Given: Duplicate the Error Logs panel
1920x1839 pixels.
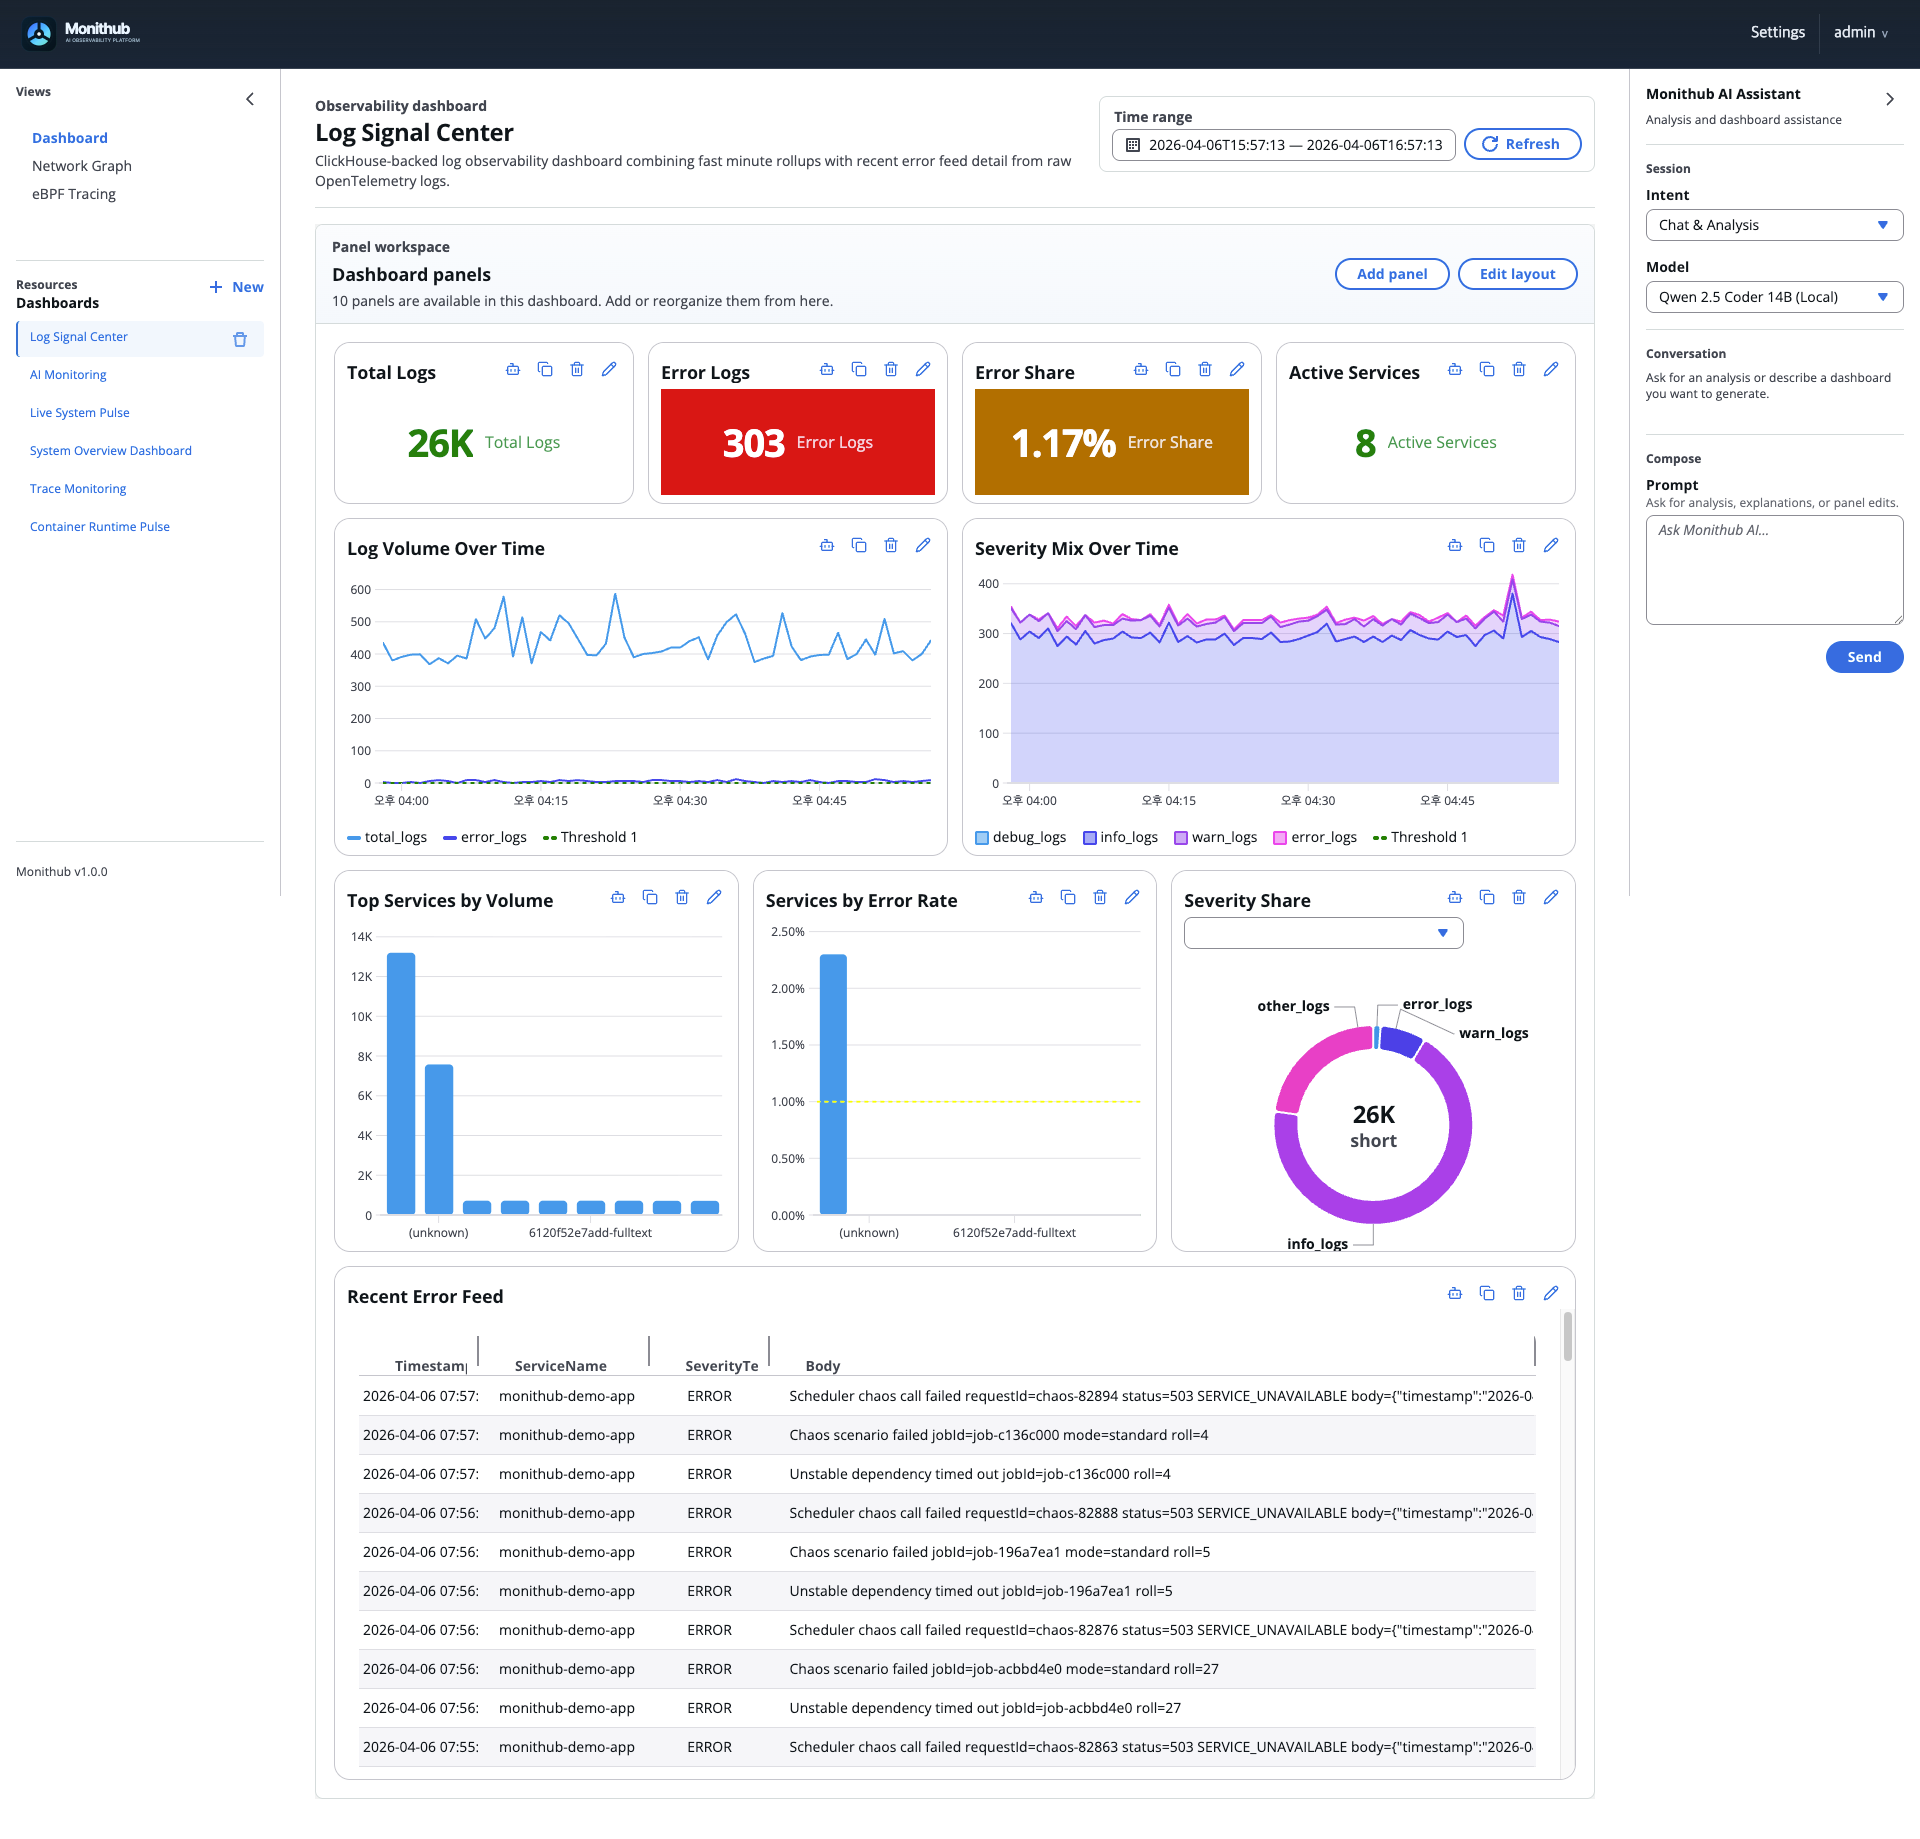Looking at the screenshot, I should [x=859, y=369].
